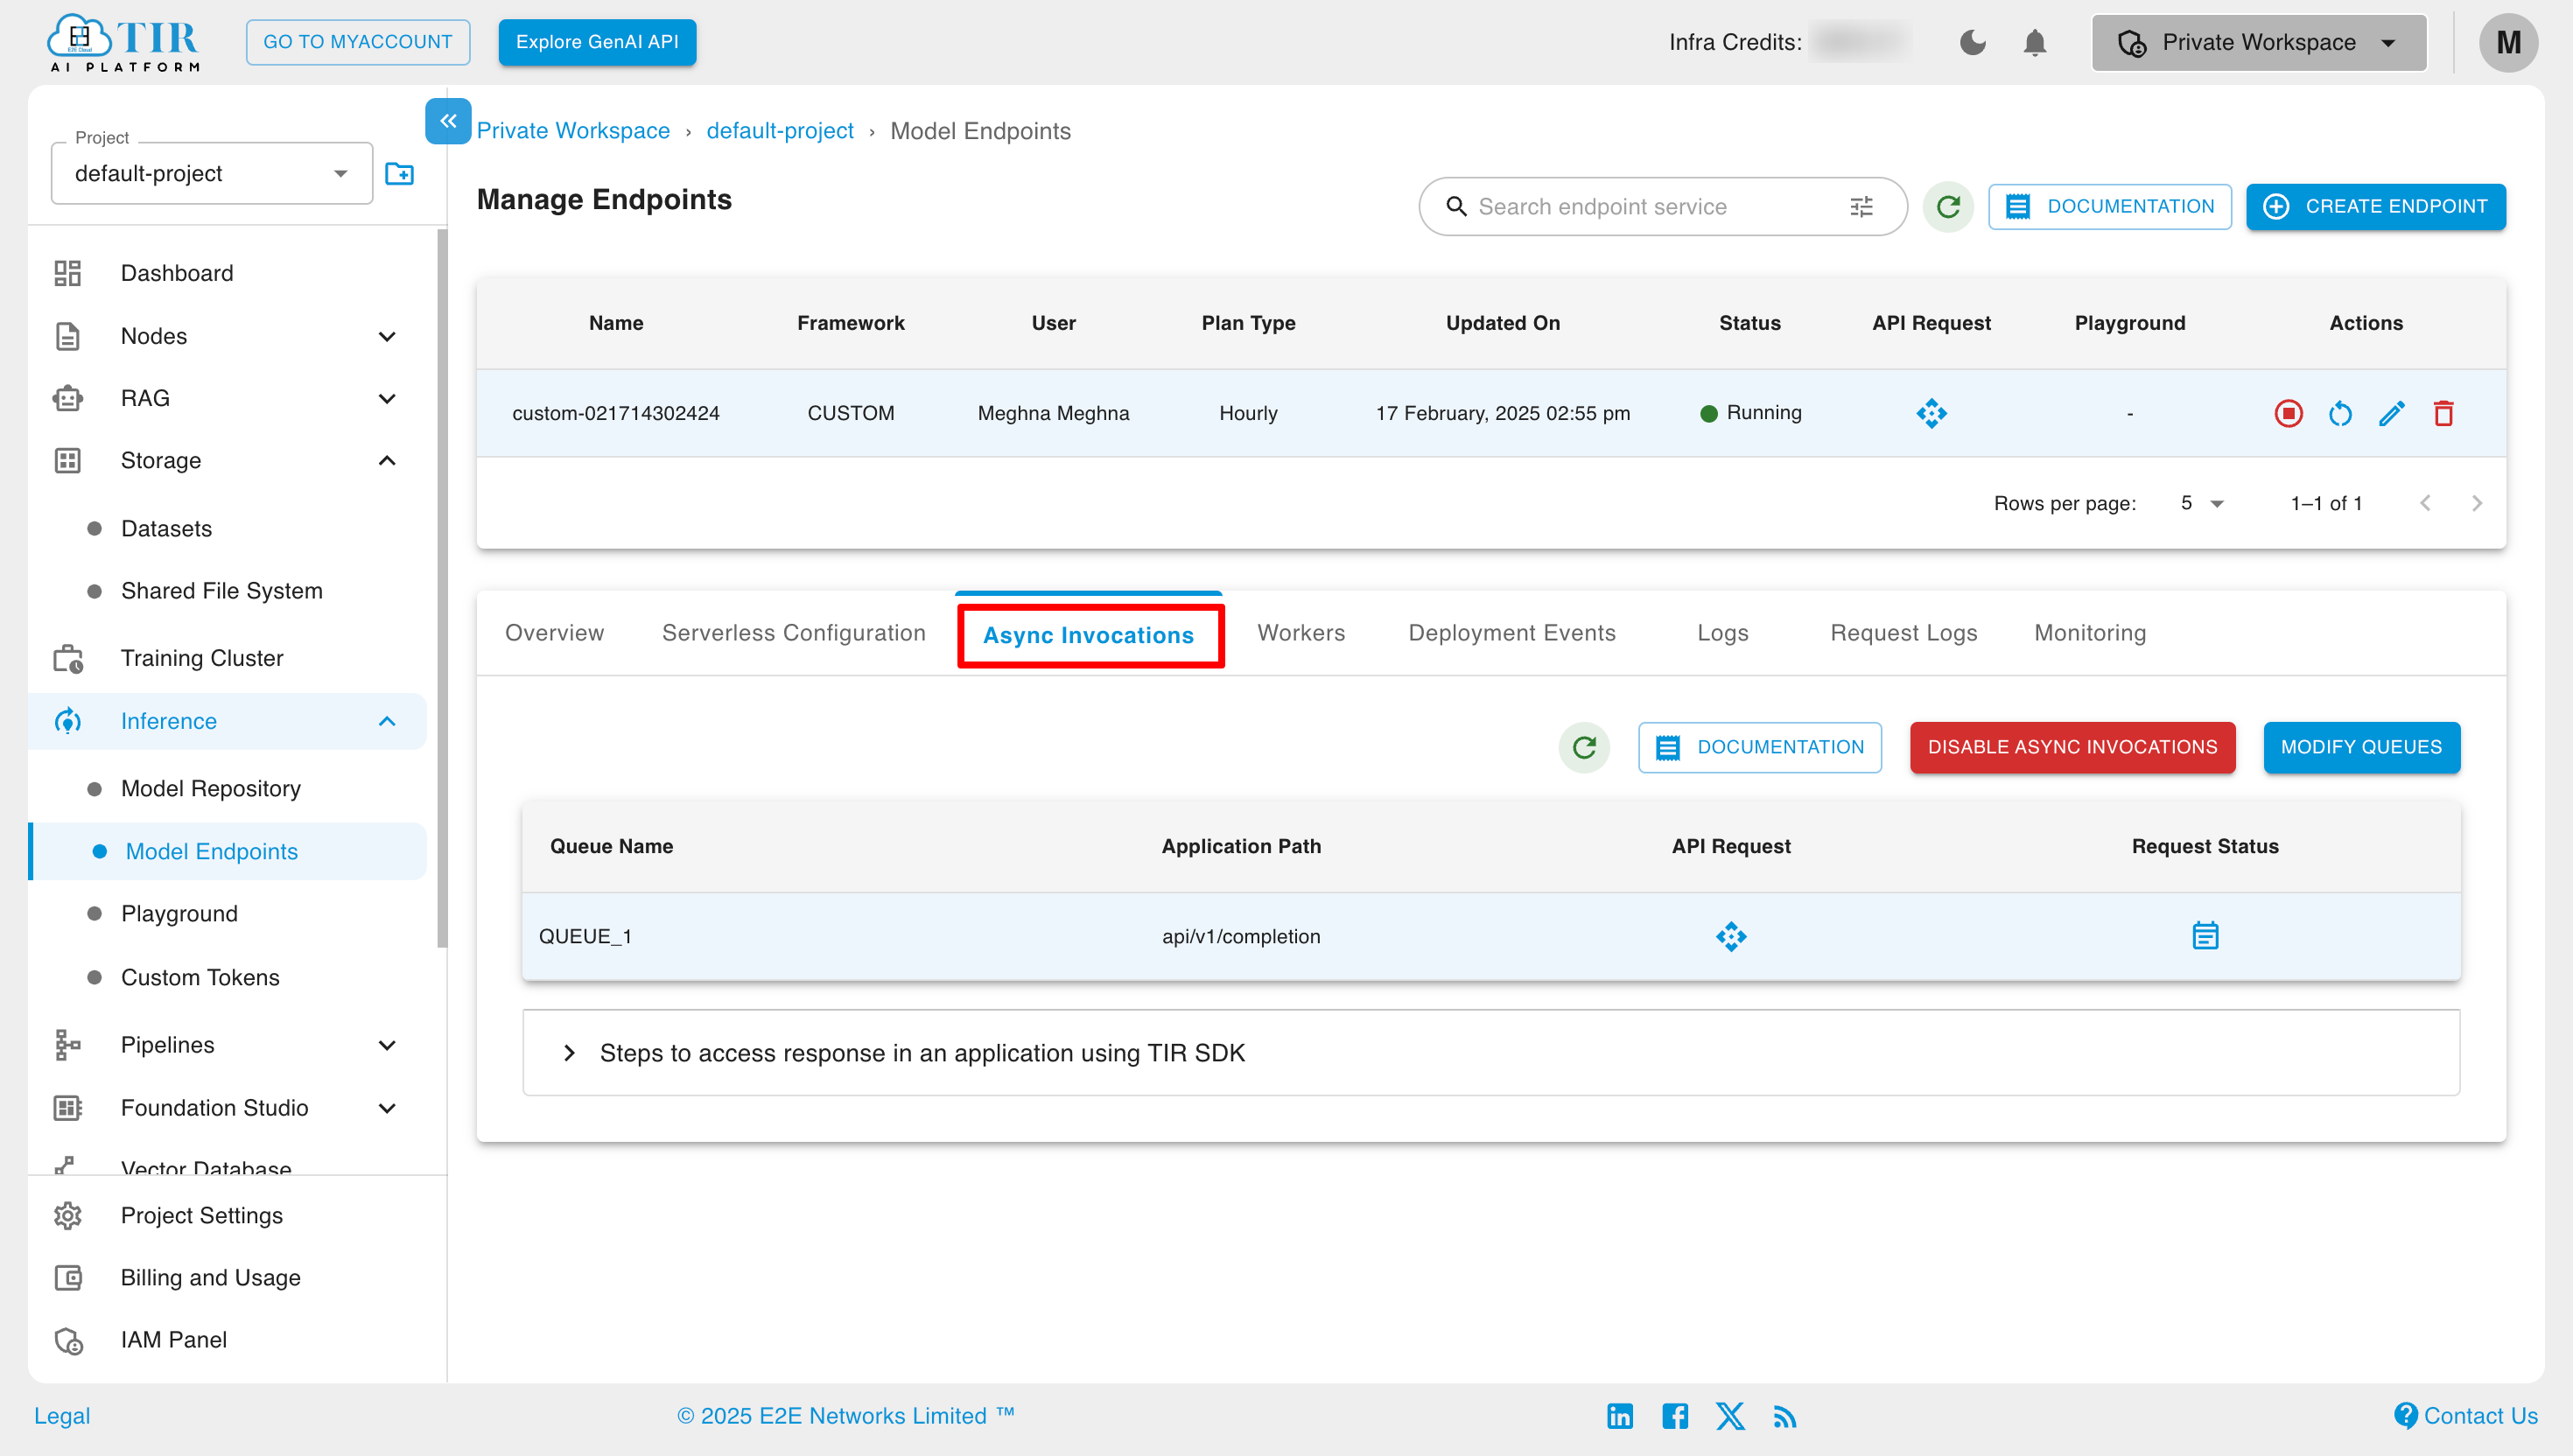Click the refresh icon near queue list
The image size is (2573, 1456).
click(1585, 745)
